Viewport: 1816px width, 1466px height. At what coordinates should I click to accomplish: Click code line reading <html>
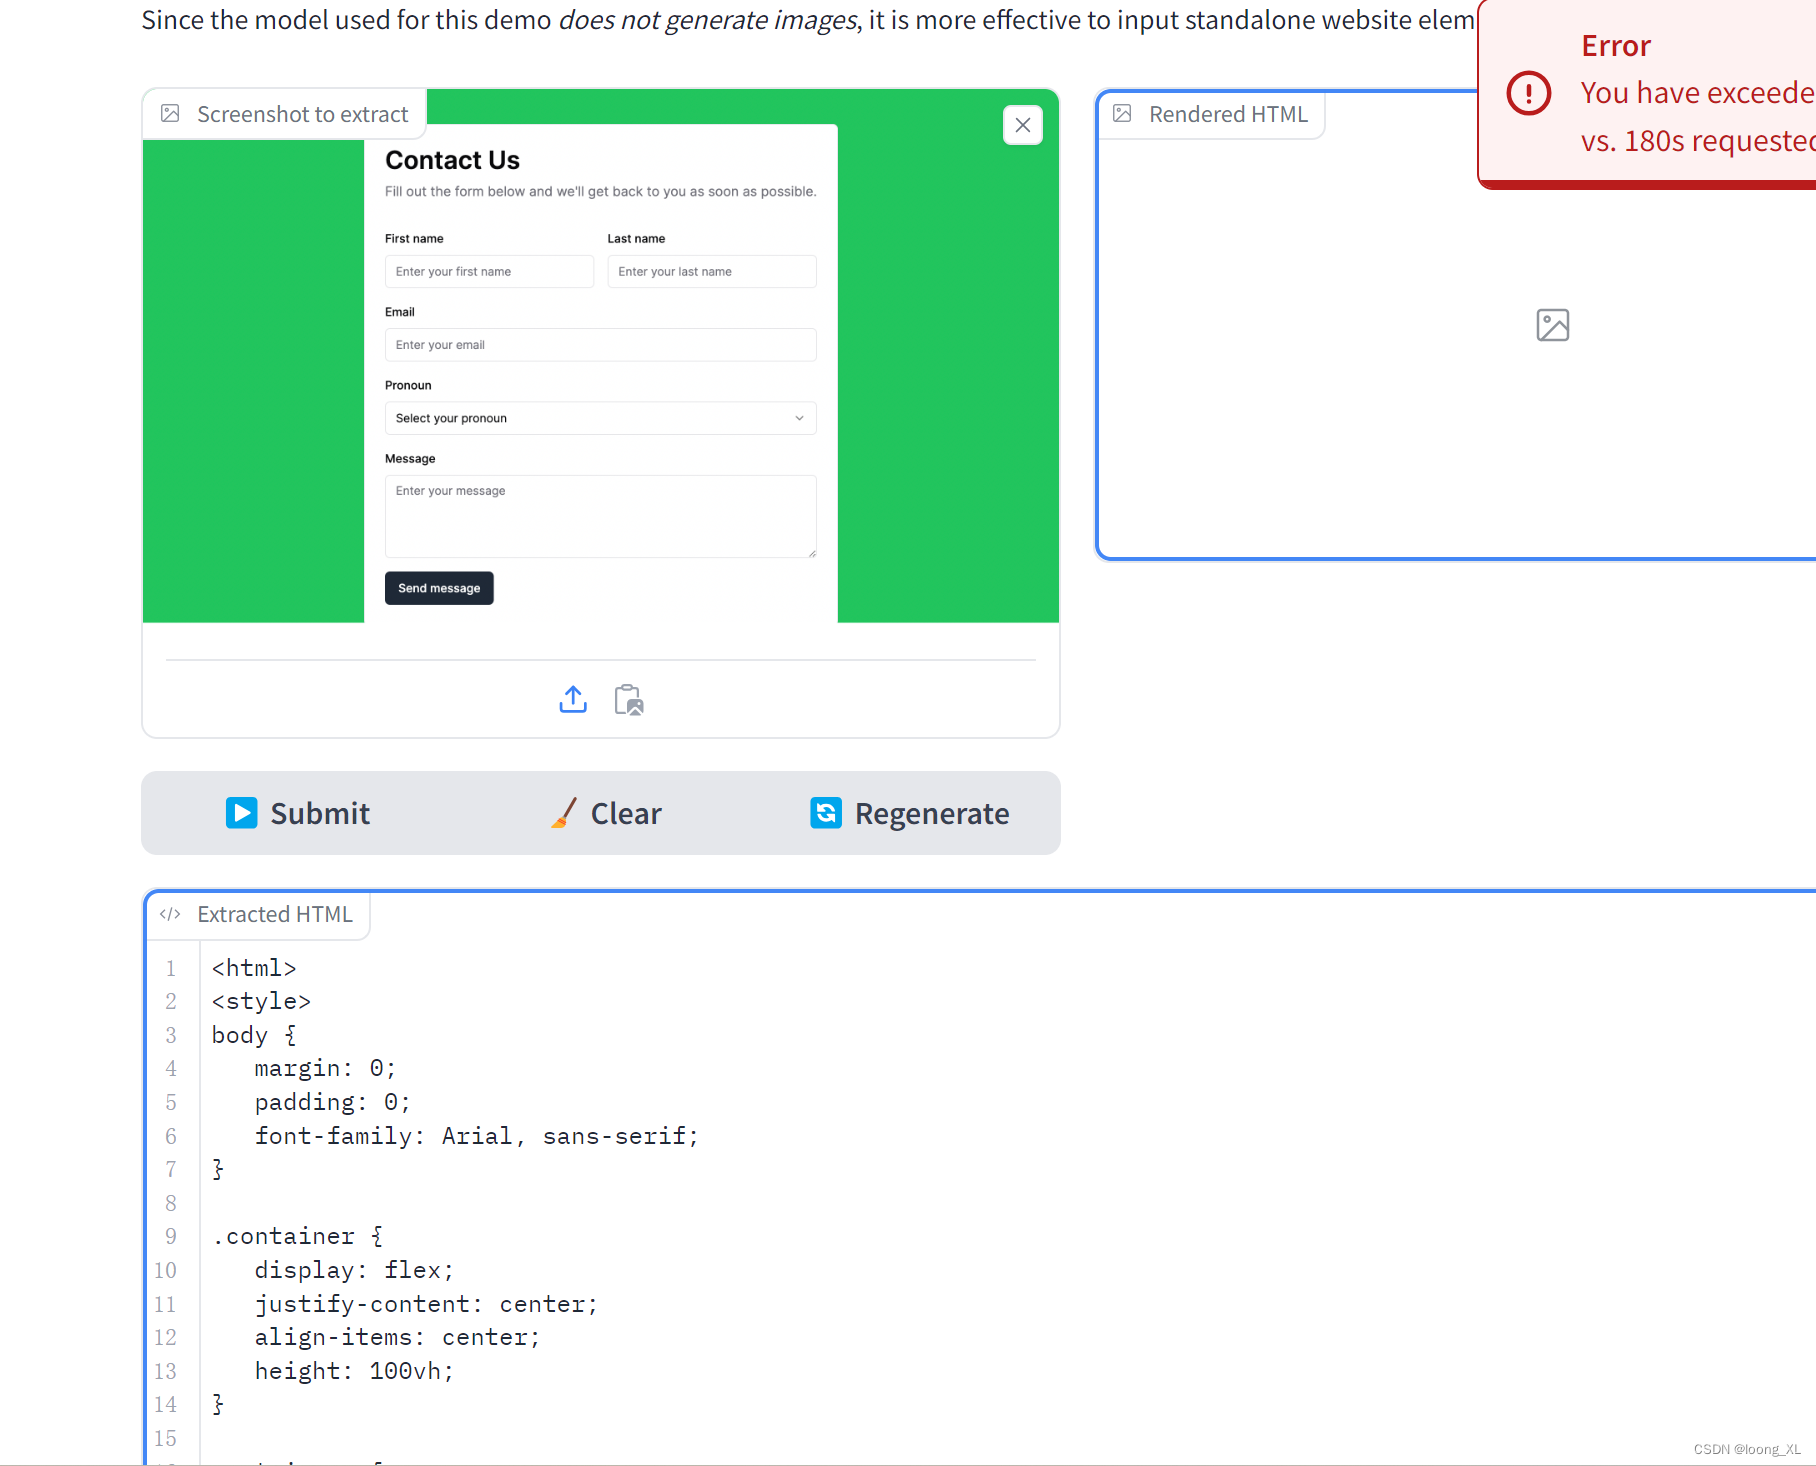click(x=254, y=968)
